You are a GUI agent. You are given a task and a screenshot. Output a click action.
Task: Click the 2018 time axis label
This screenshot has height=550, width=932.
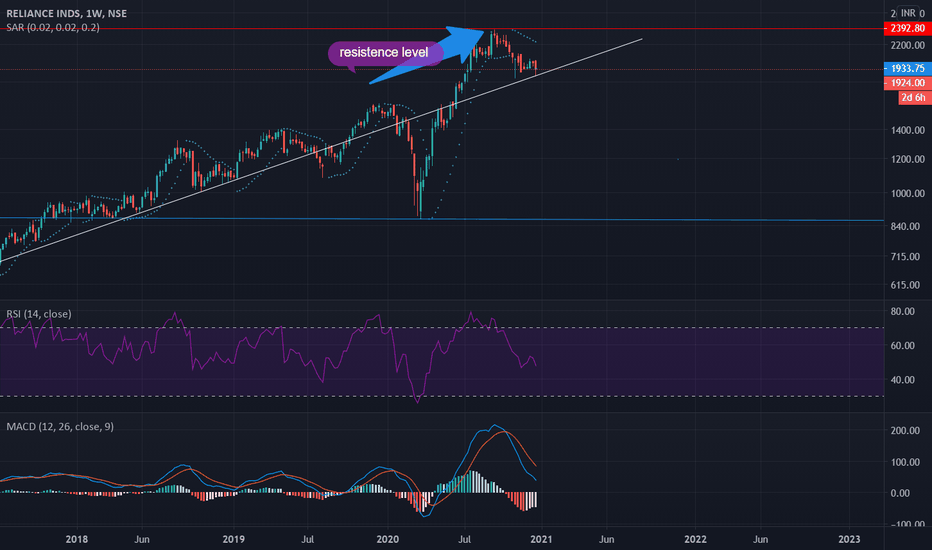[x=77, y=539]
